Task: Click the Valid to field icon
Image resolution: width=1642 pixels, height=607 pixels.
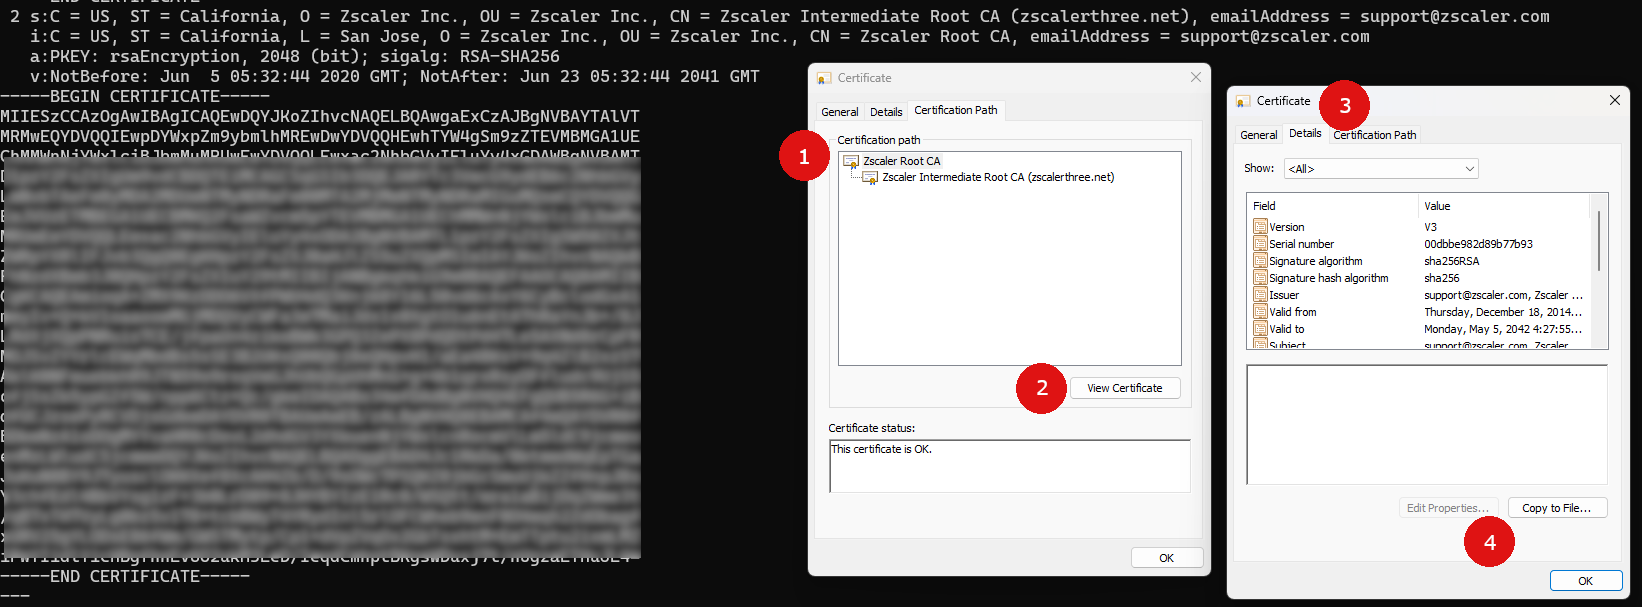Action: [1260, 329]
